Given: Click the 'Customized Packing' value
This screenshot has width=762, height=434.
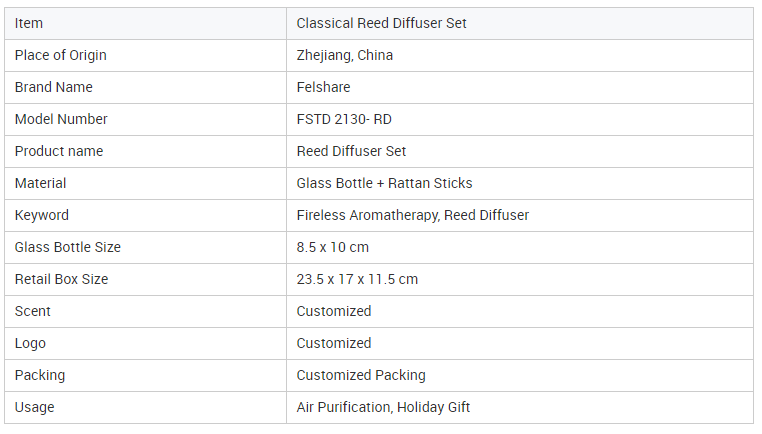Looking at the screenshot, I should pos(360,375).
